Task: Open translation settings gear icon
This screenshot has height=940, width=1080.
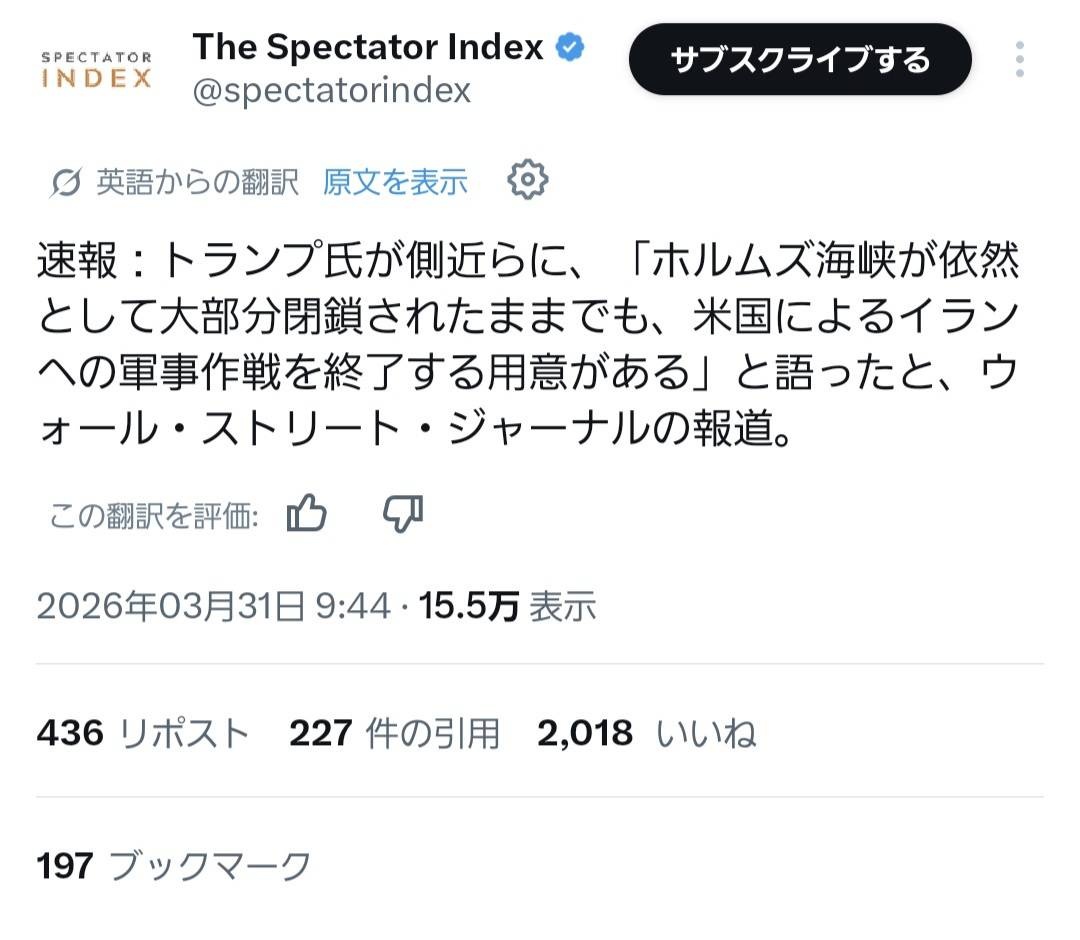Action: (527, 180)
